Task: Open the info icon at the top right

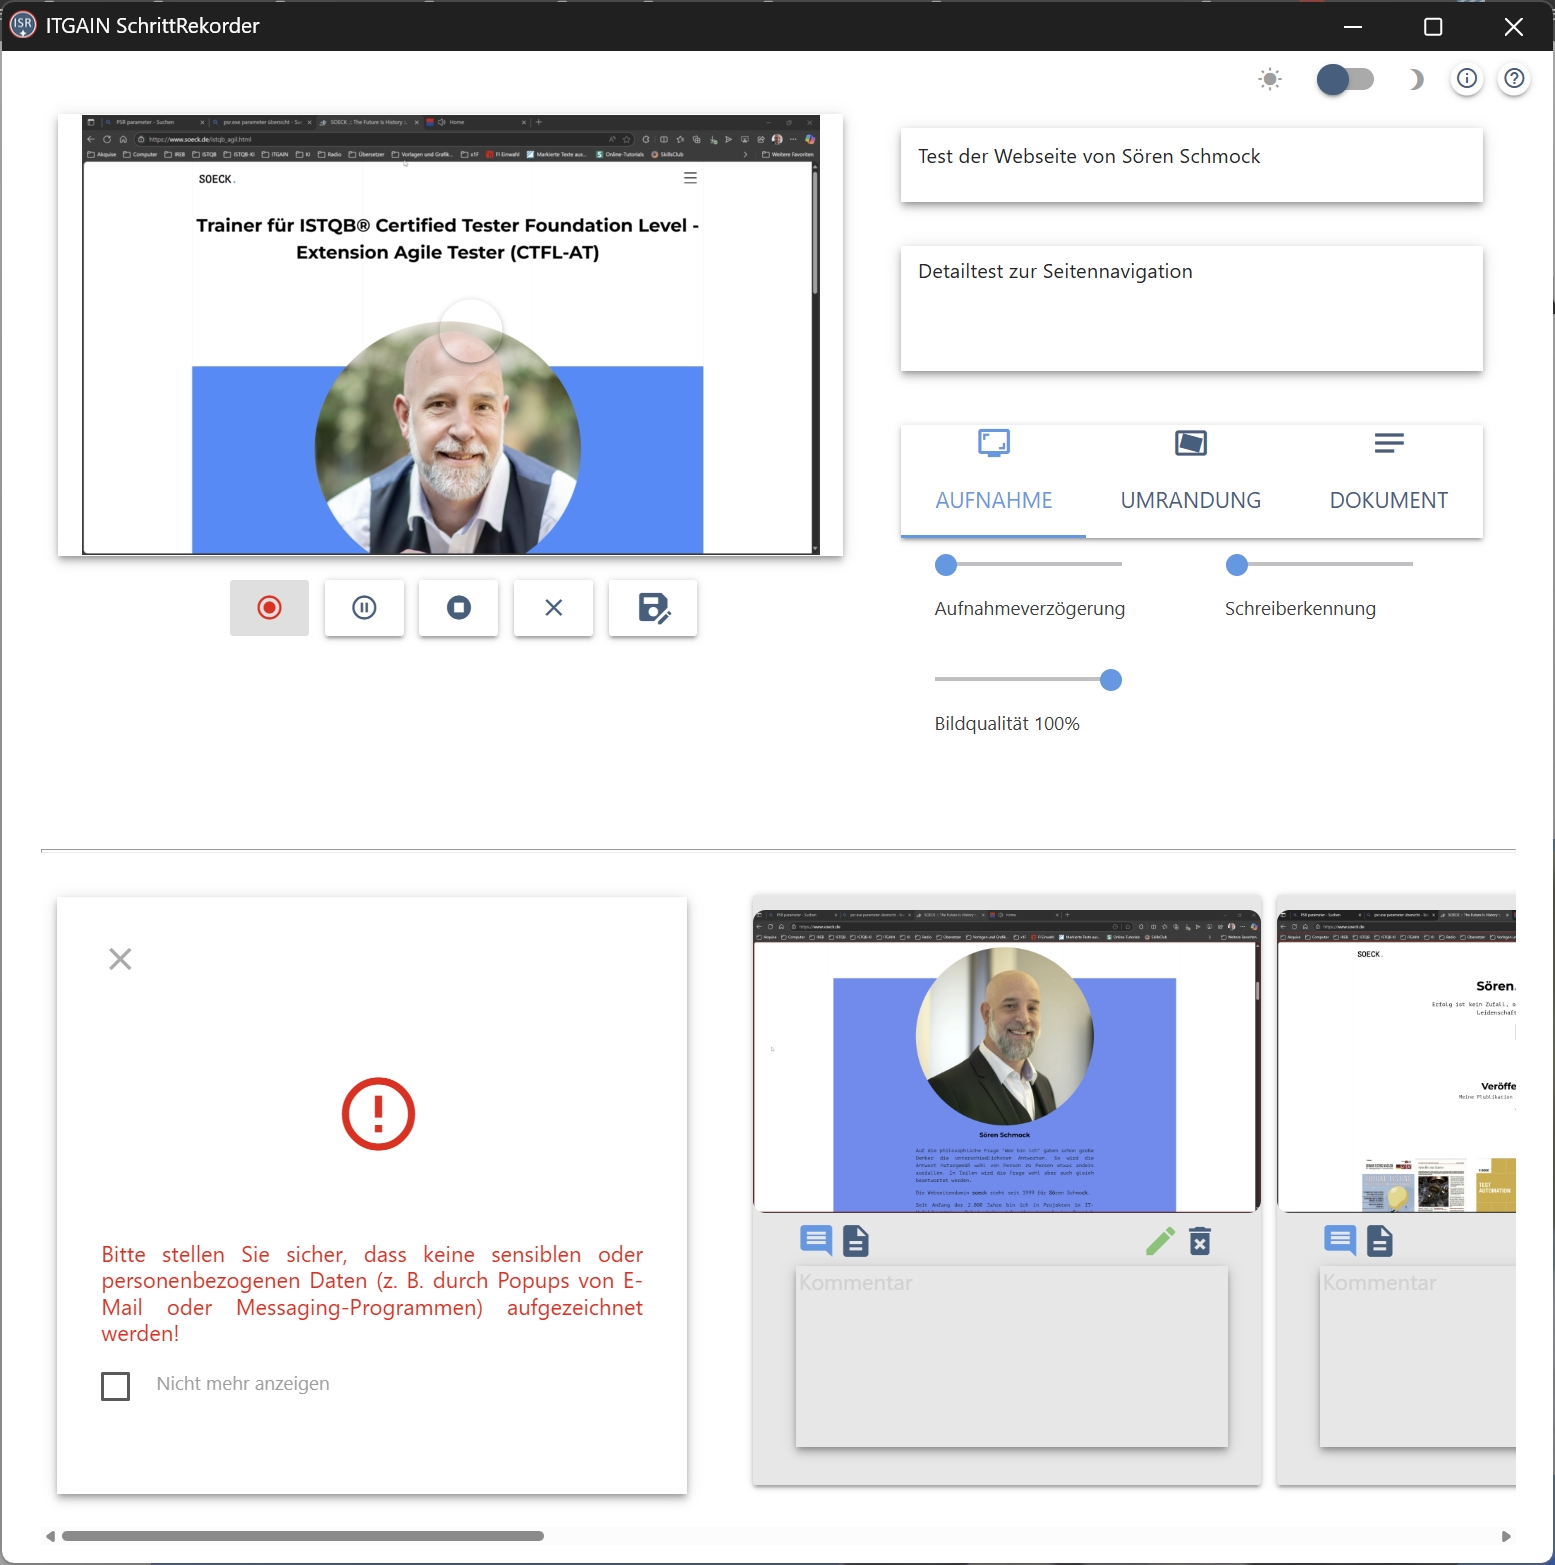Action: tap(1466, 79)
